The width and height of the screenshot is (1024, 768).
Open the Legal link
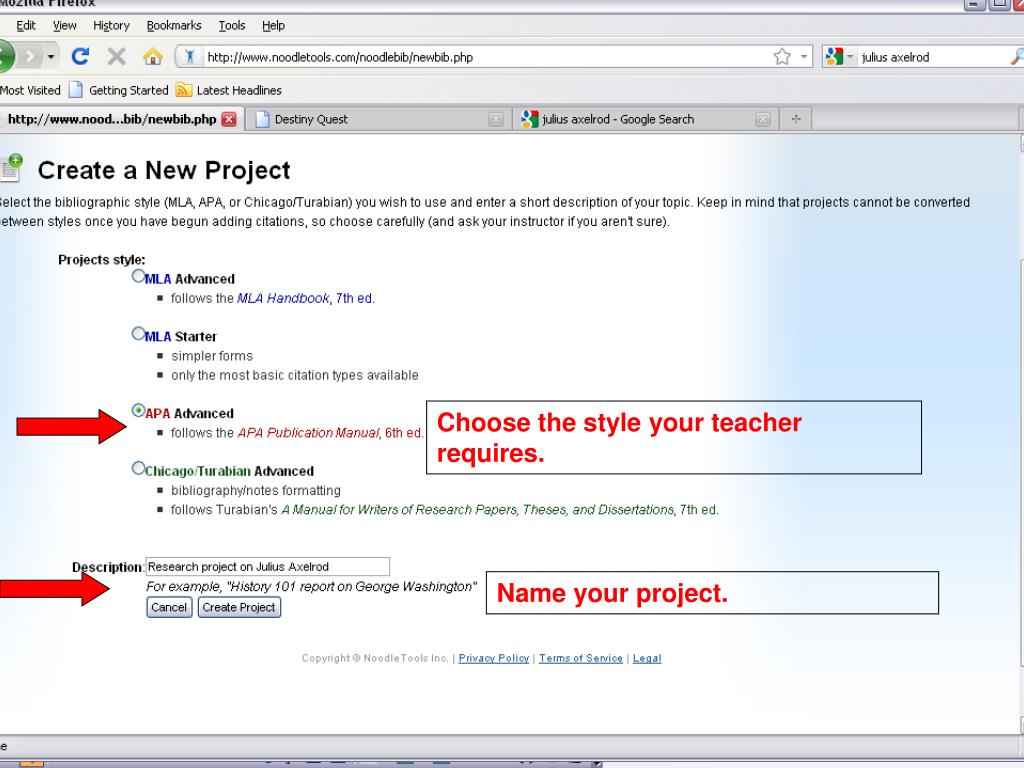[647, 658]
